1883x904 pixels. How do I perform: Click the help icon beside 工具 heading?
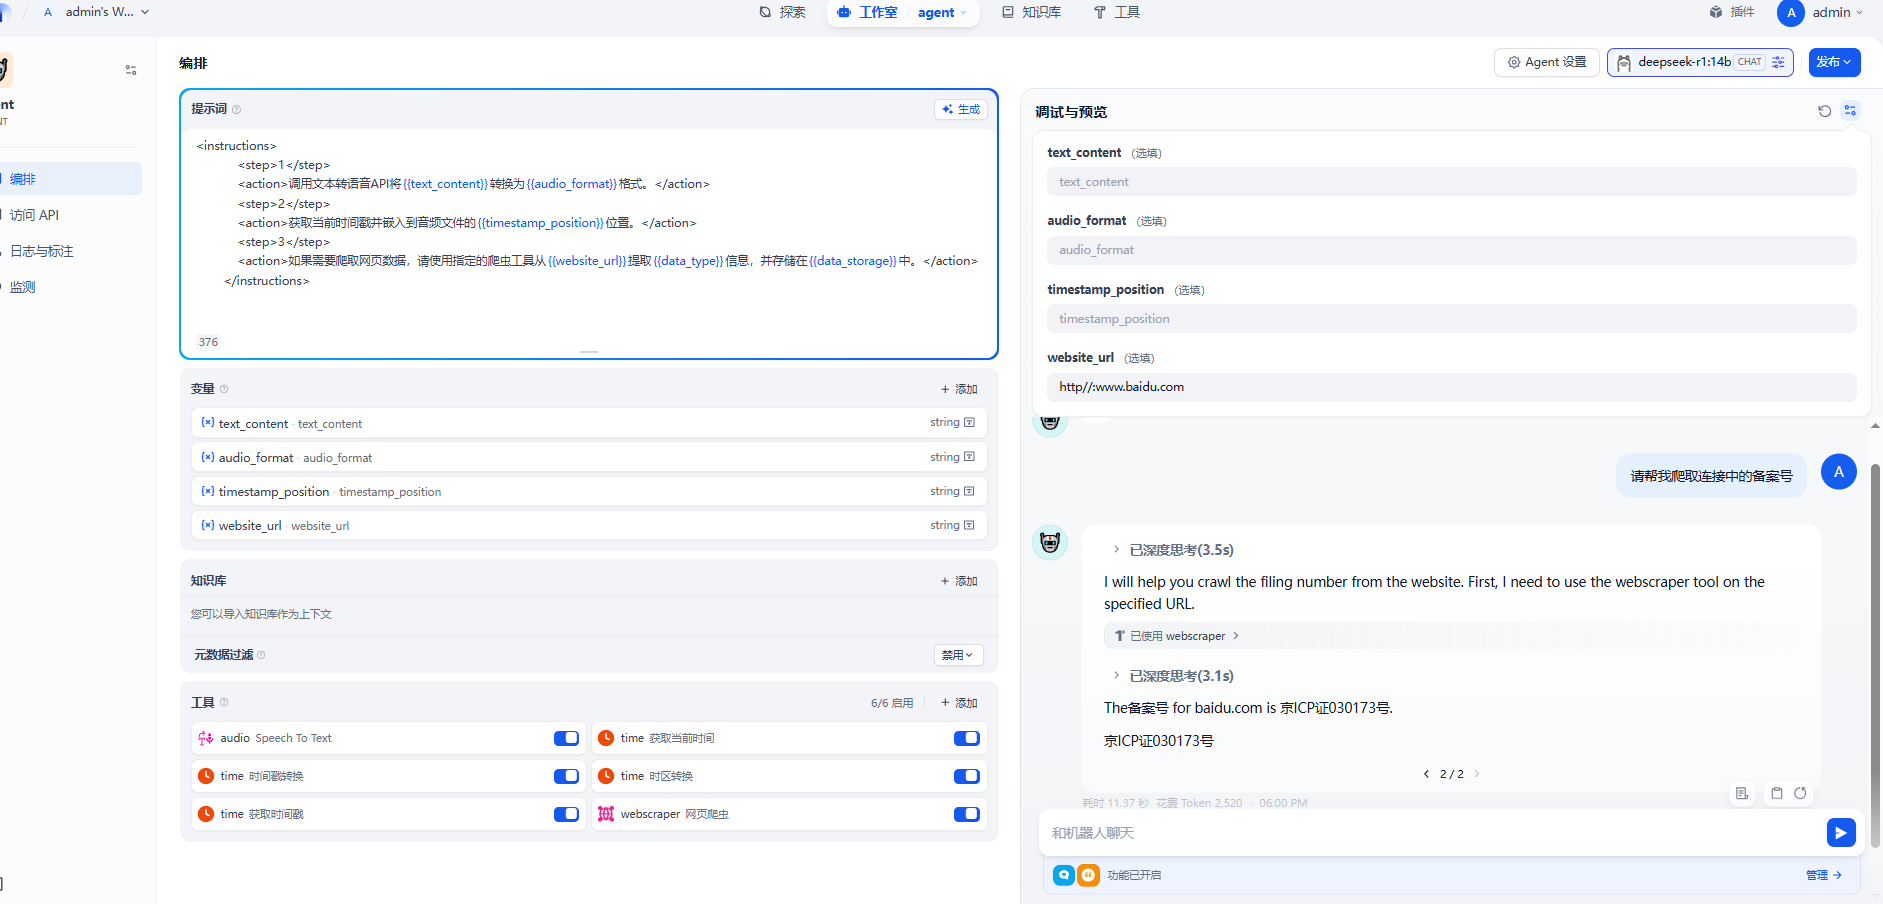(224, 703)
